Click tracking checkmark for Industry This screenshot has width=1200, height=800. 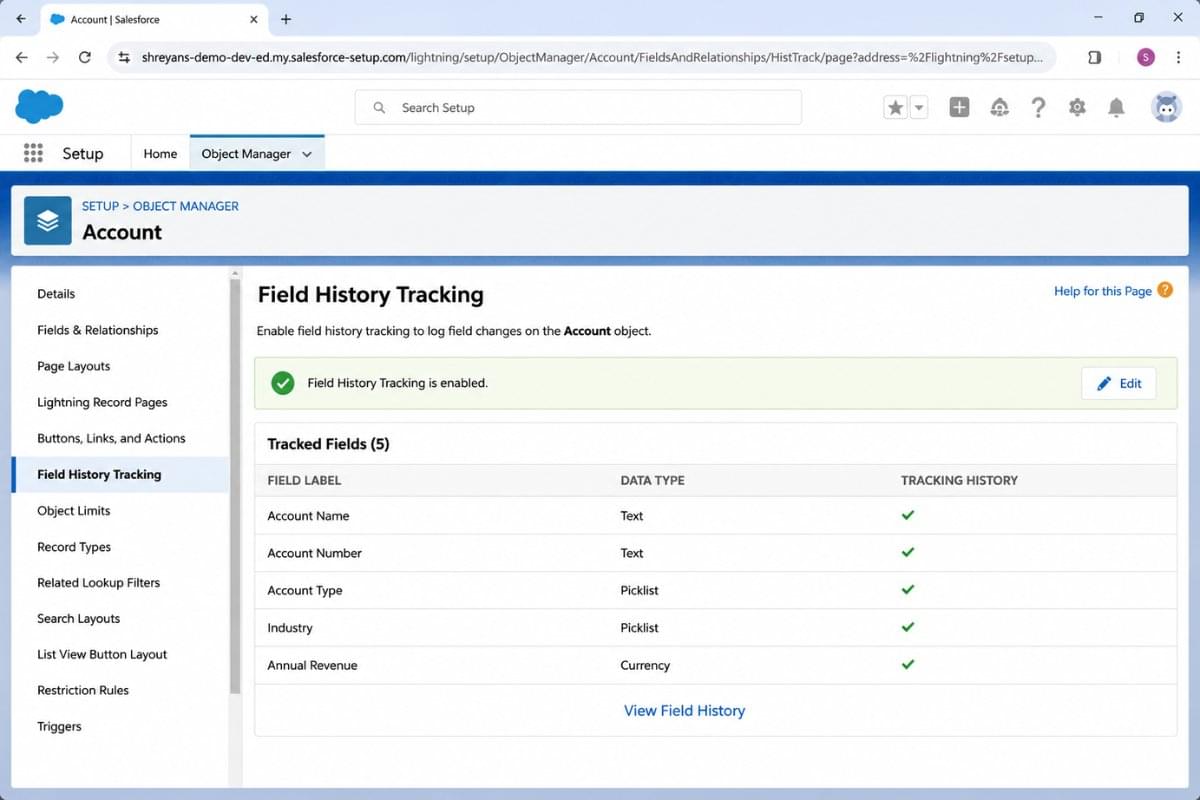[908, 627]
